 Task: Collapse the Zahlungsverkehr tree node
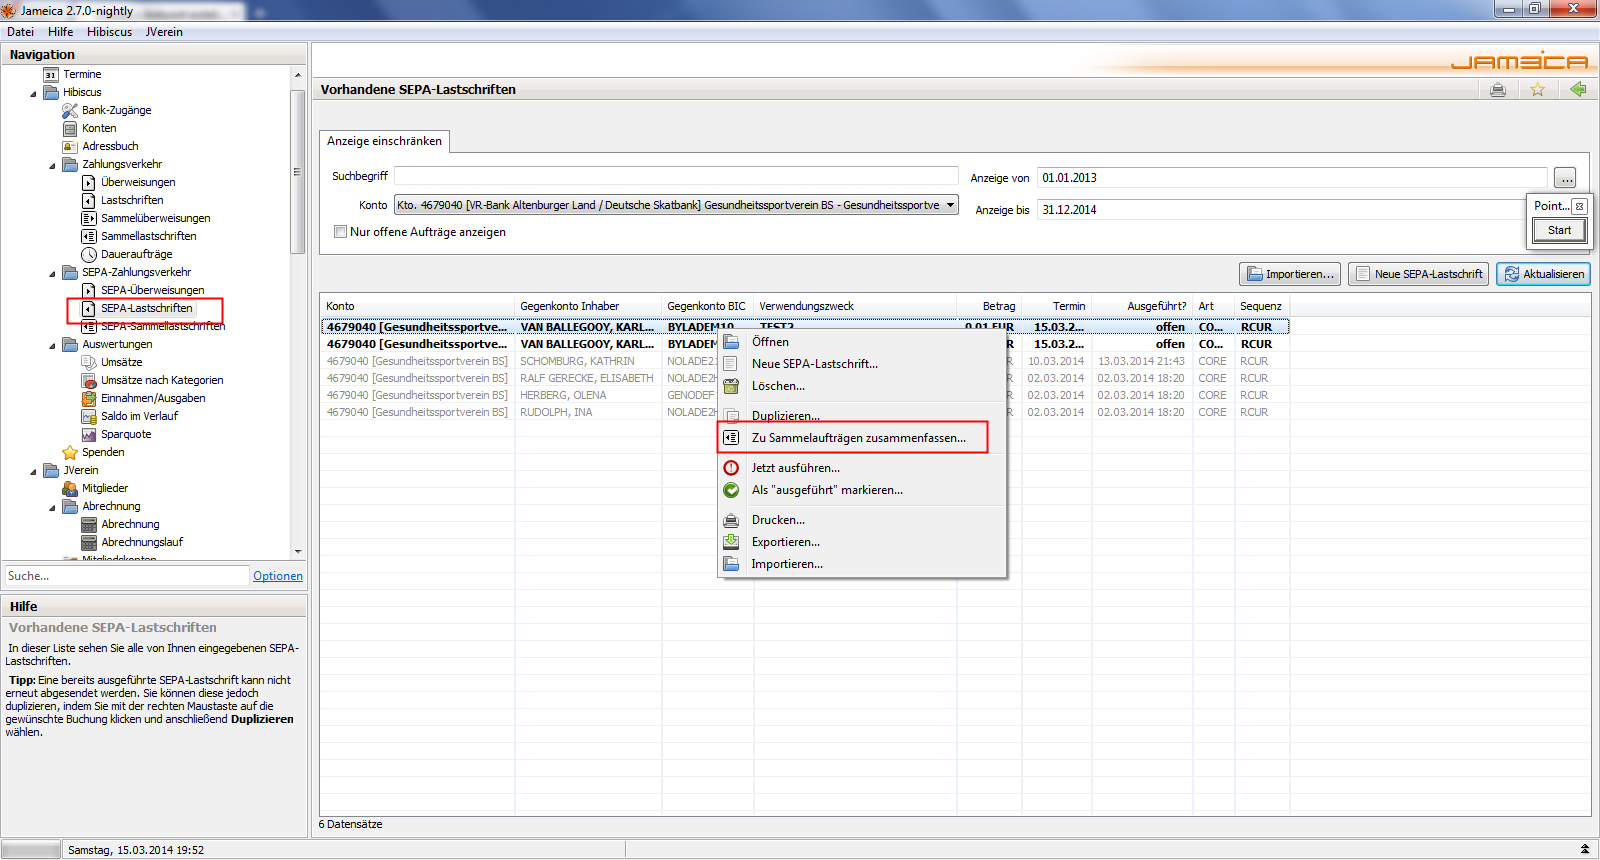coord(52,165)
